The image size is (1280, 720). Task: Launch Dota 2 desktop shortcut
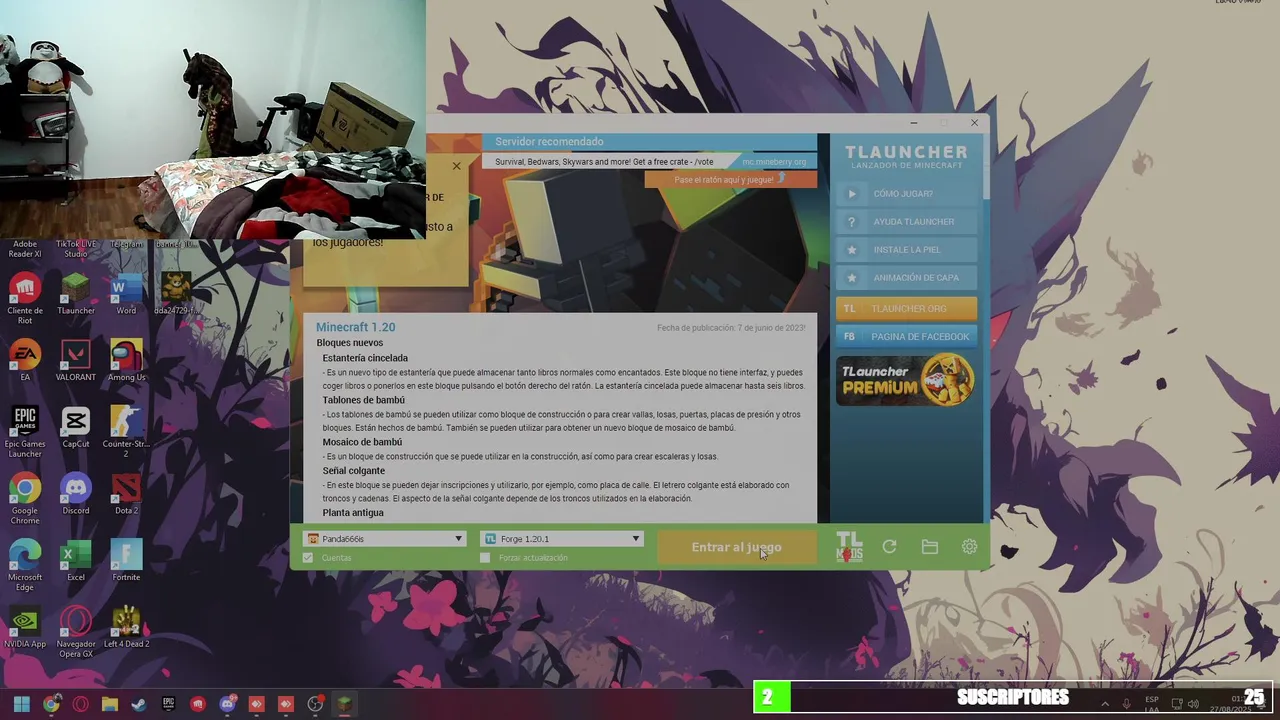[126, 494]
